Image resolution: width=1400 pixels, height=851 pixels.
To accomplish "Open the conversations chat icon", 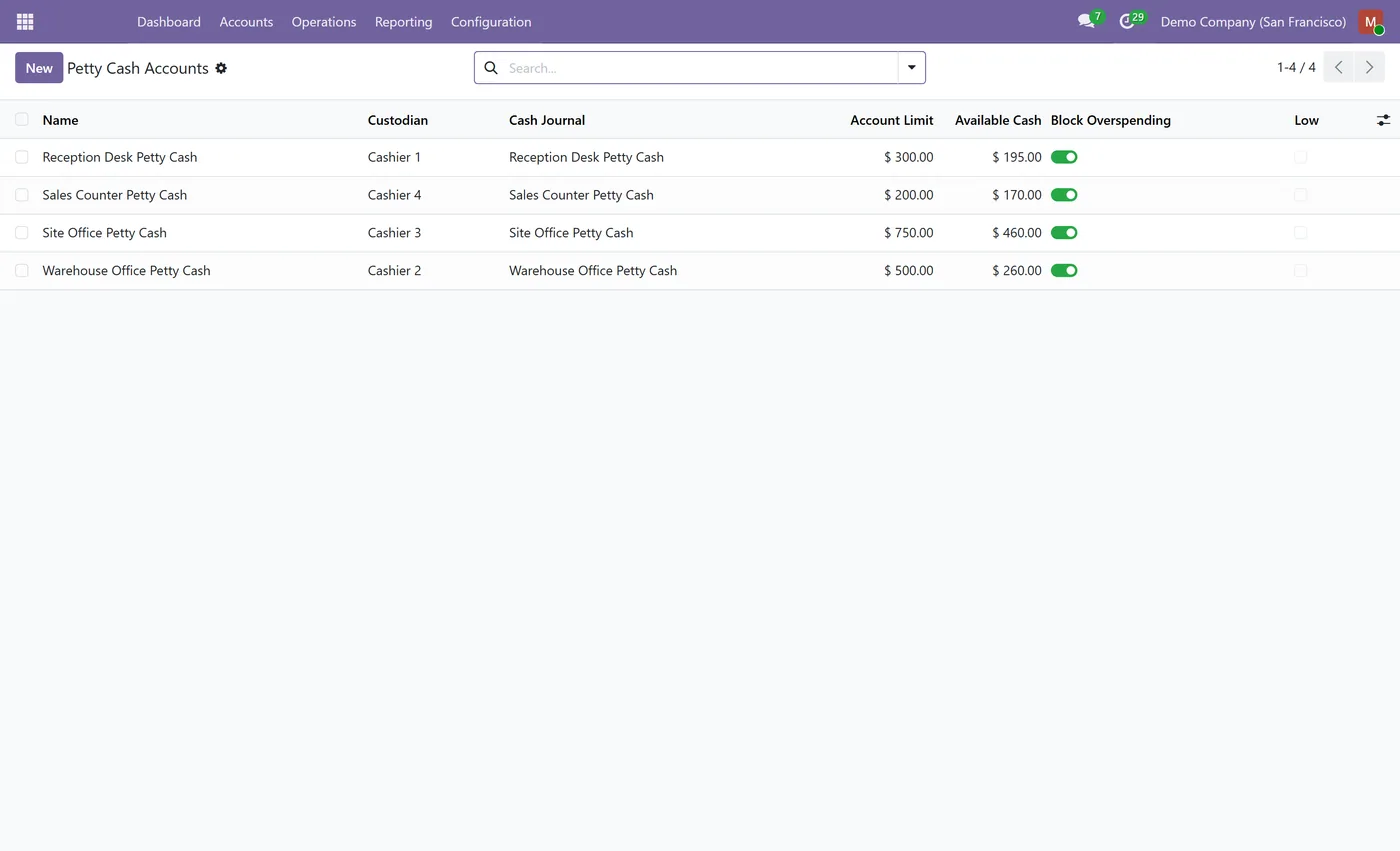I will point(1086,21).
